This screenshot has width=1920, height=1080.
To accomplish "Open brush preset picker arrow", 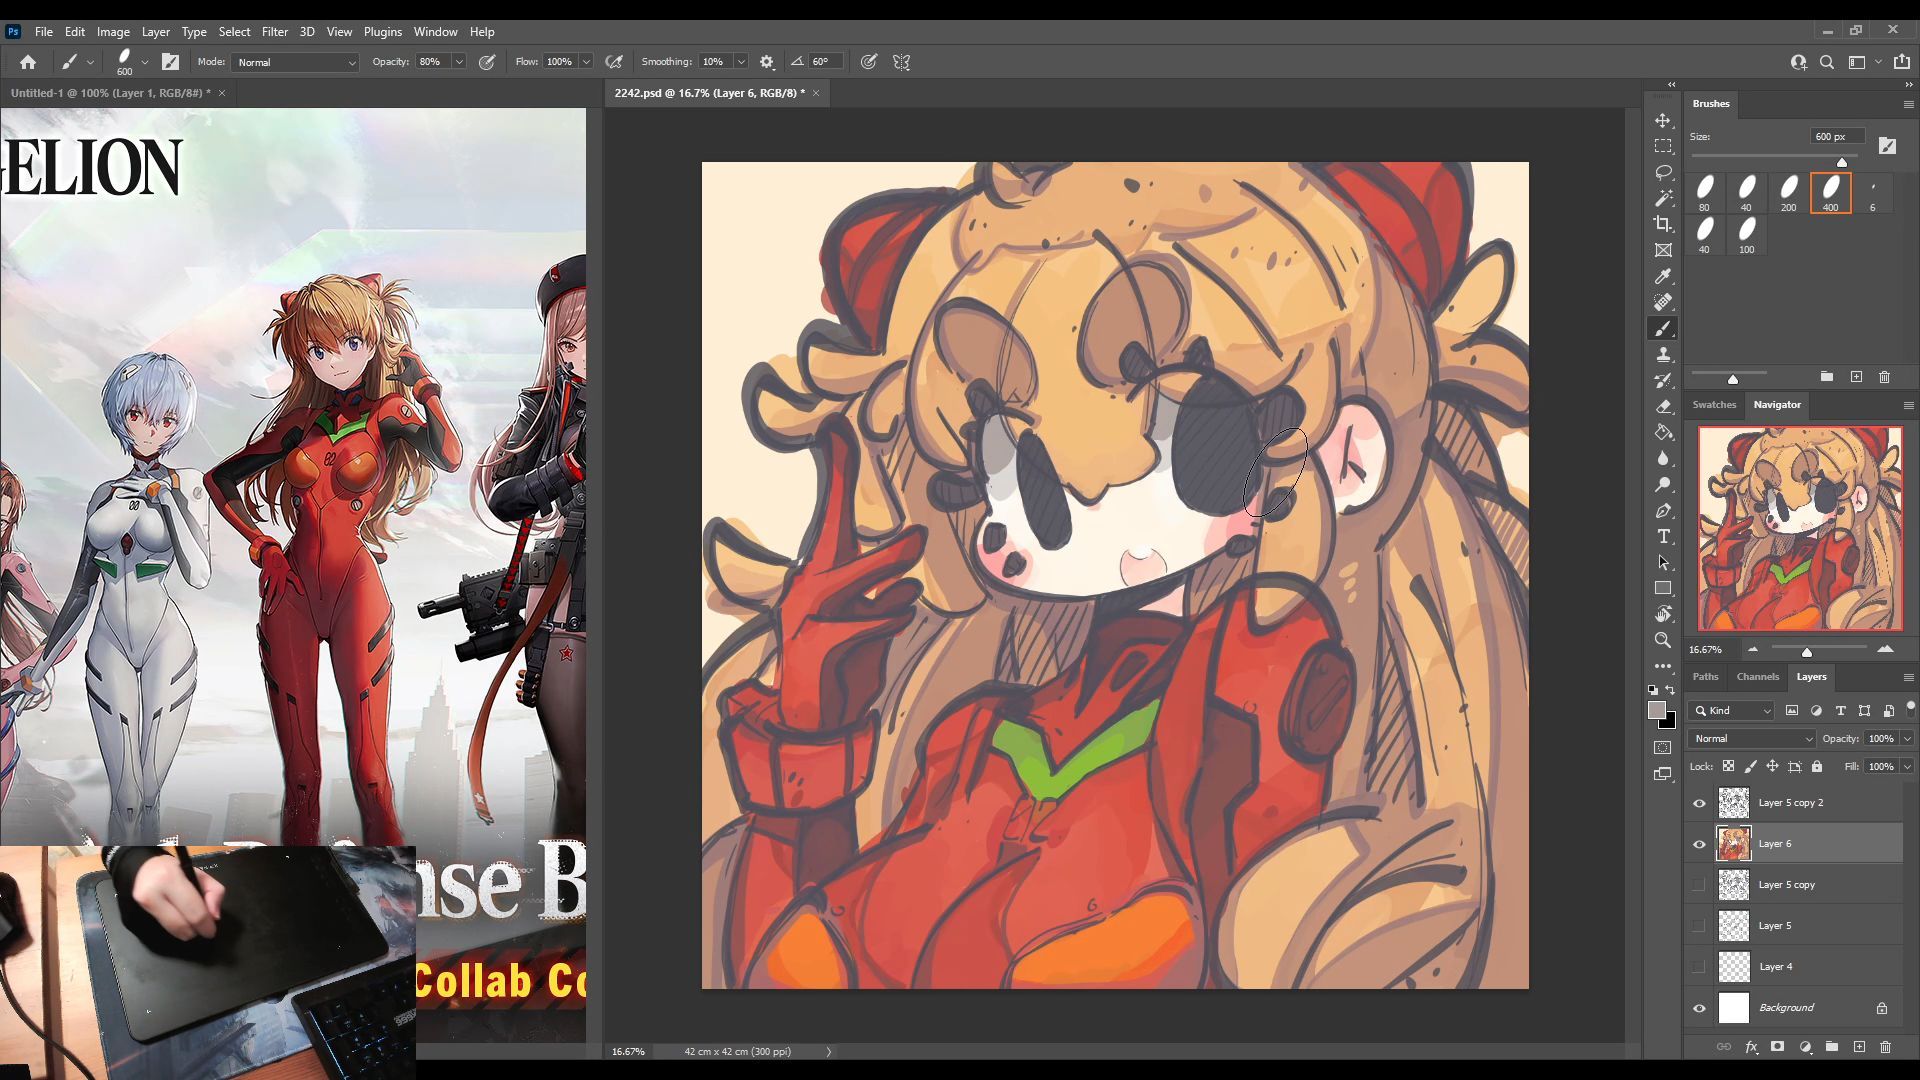I will pyautogui.click(x=145, y=62).
